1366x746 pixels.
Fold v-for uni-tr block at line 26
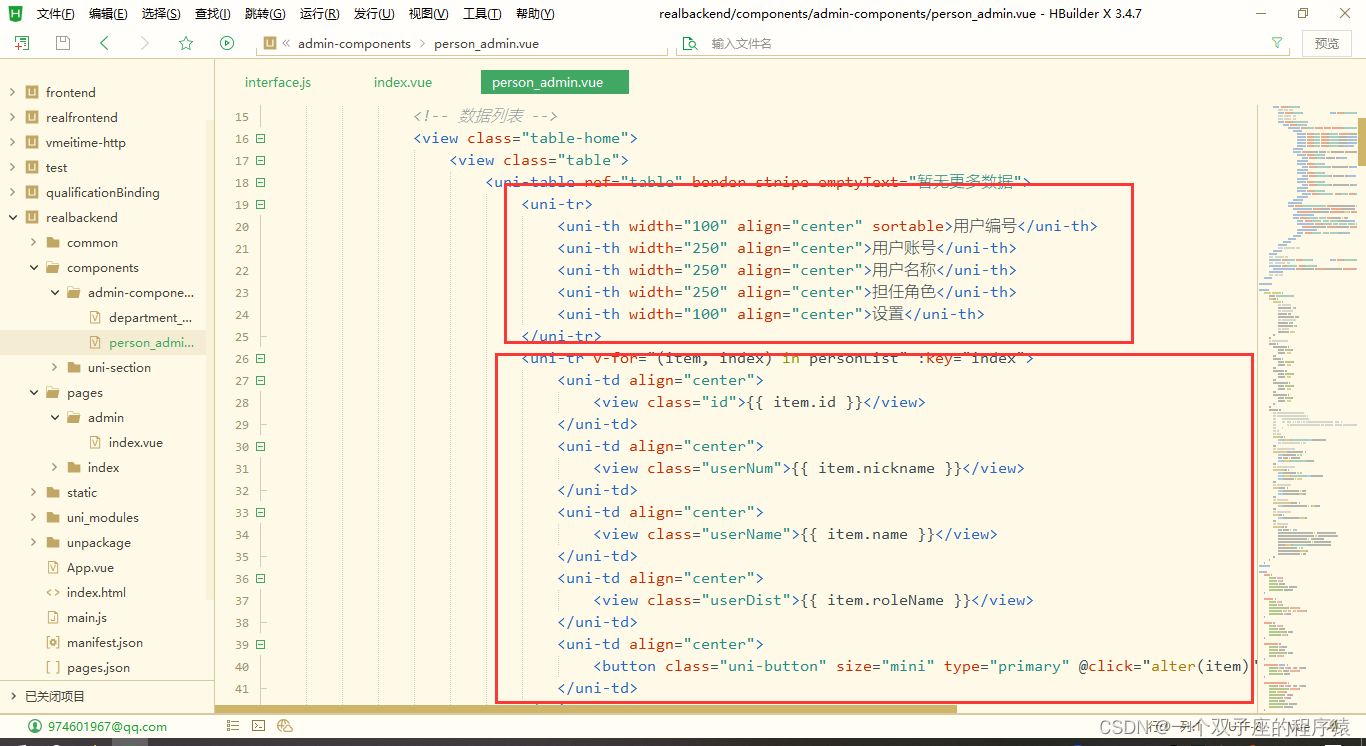[261, 359]
